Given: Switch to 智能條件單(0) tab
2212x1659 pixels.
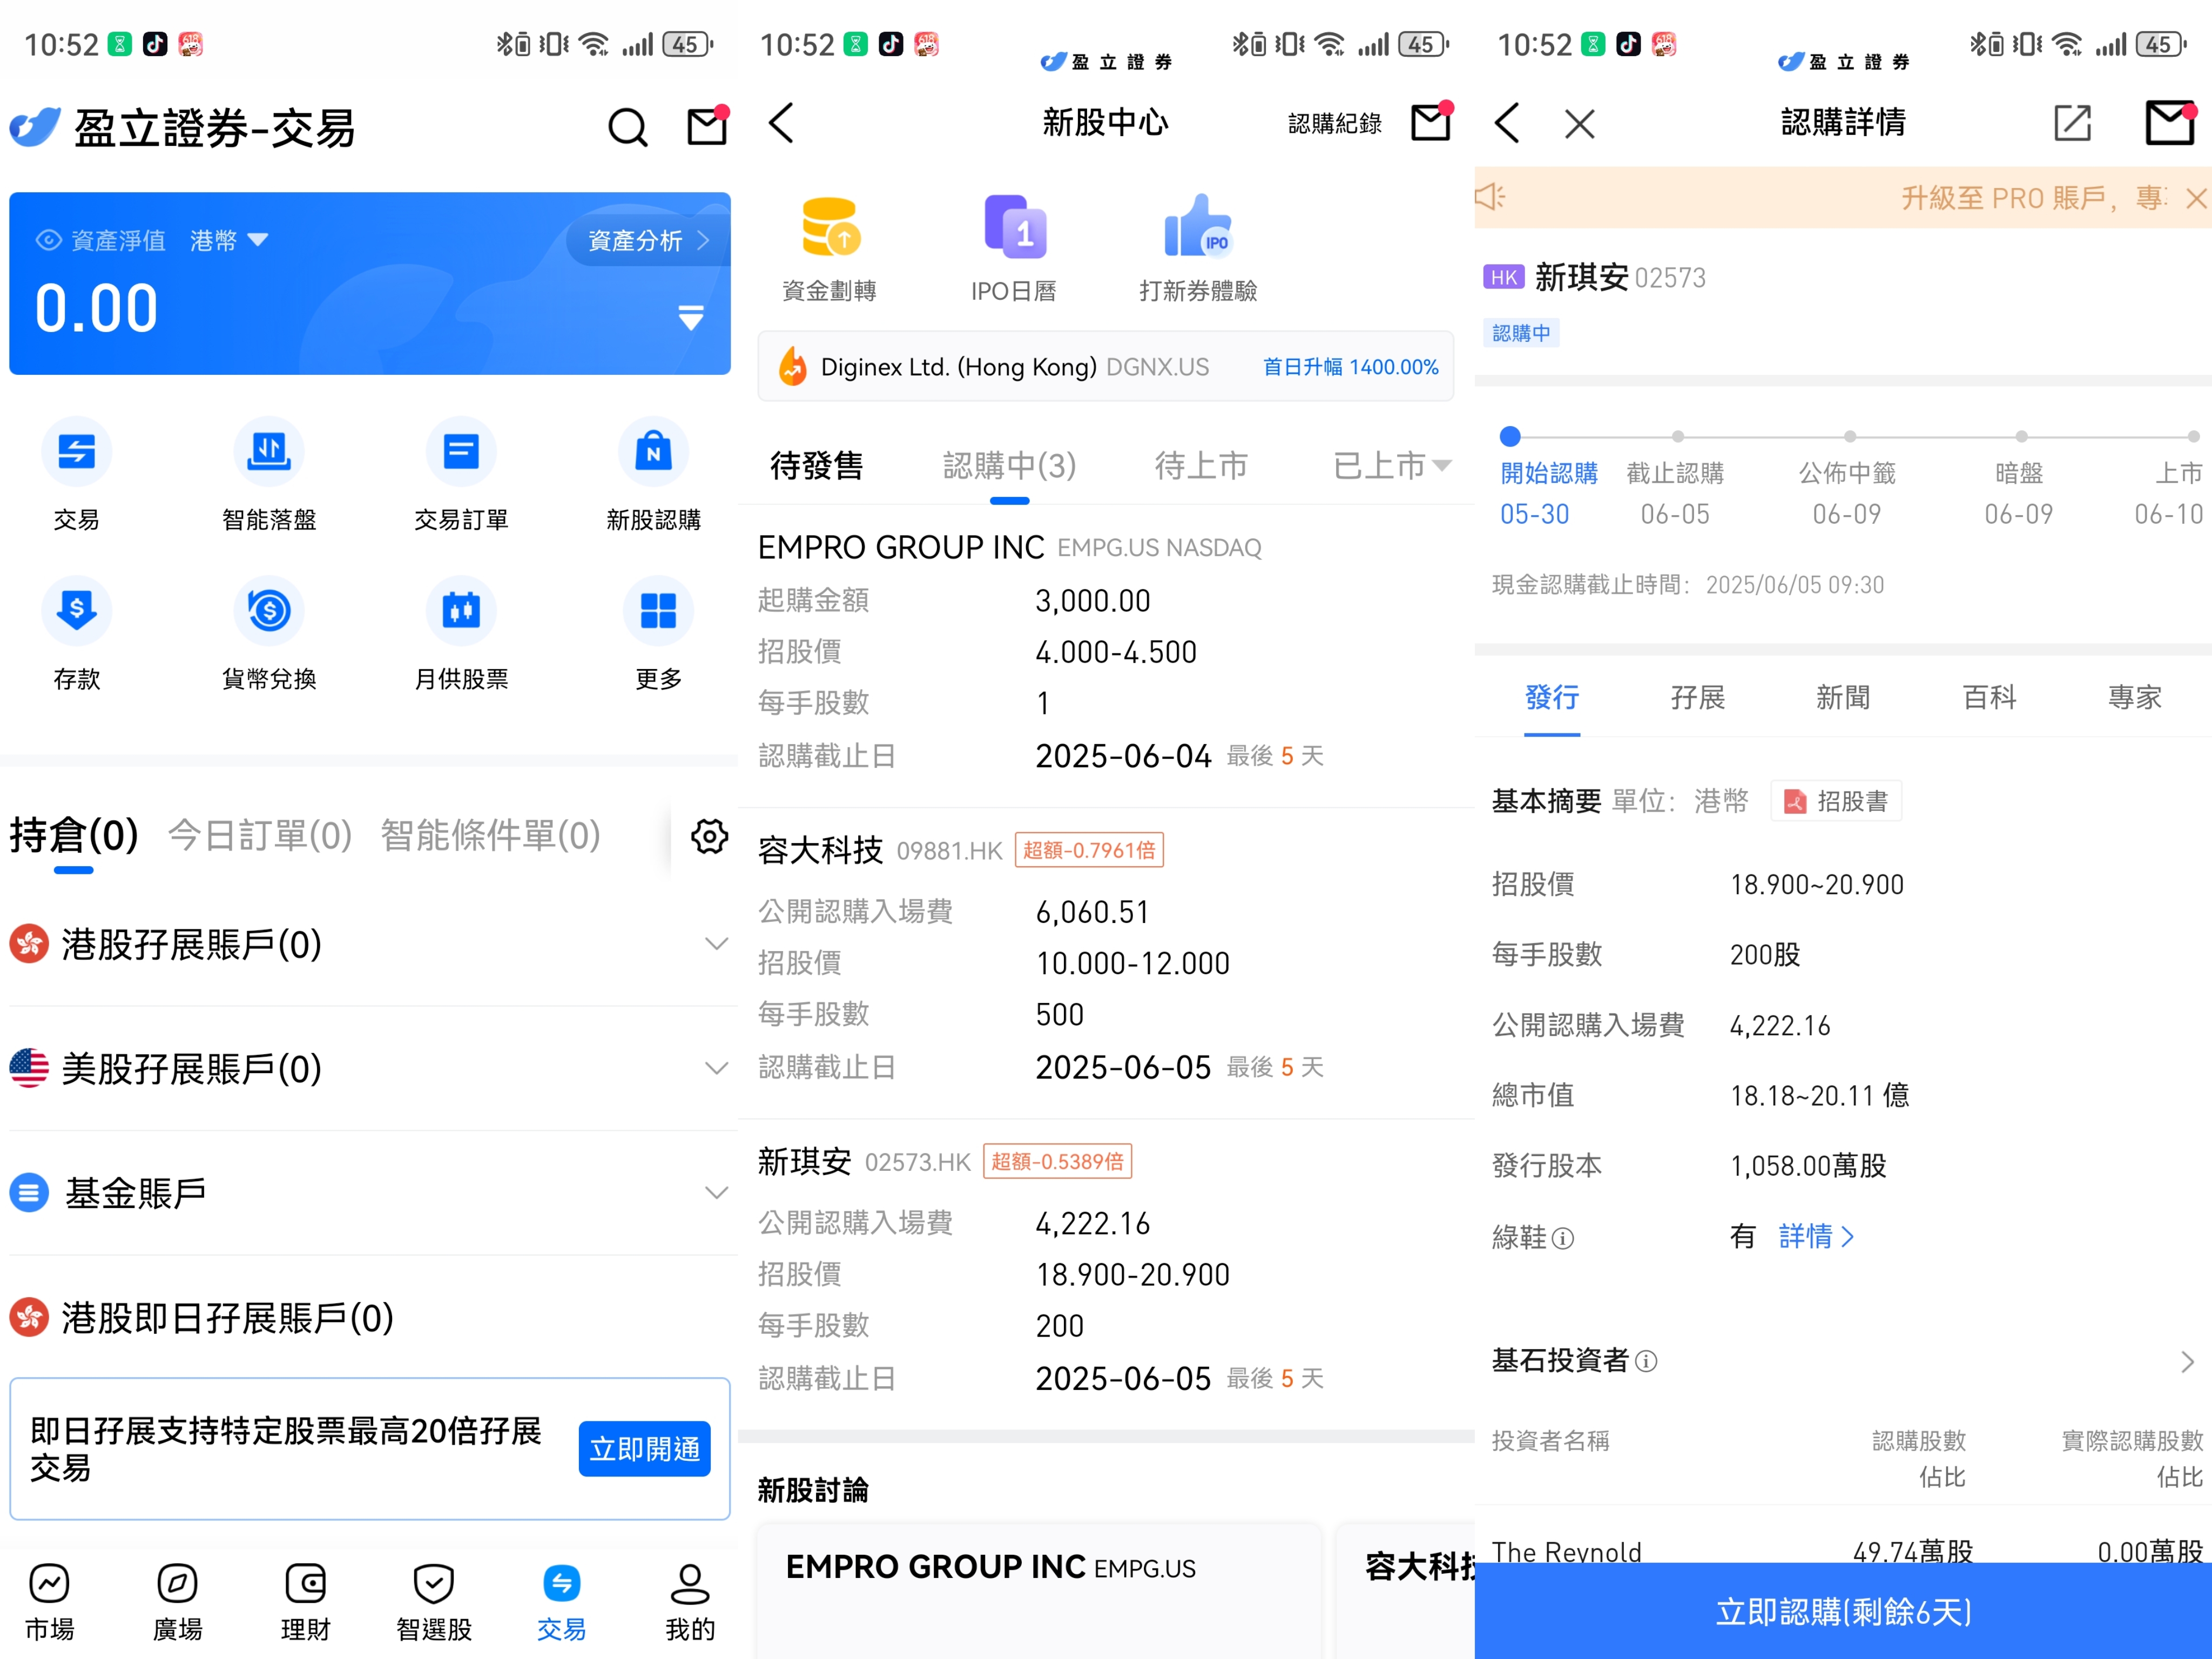Looking at the screenshot, I should pos(490,836).
